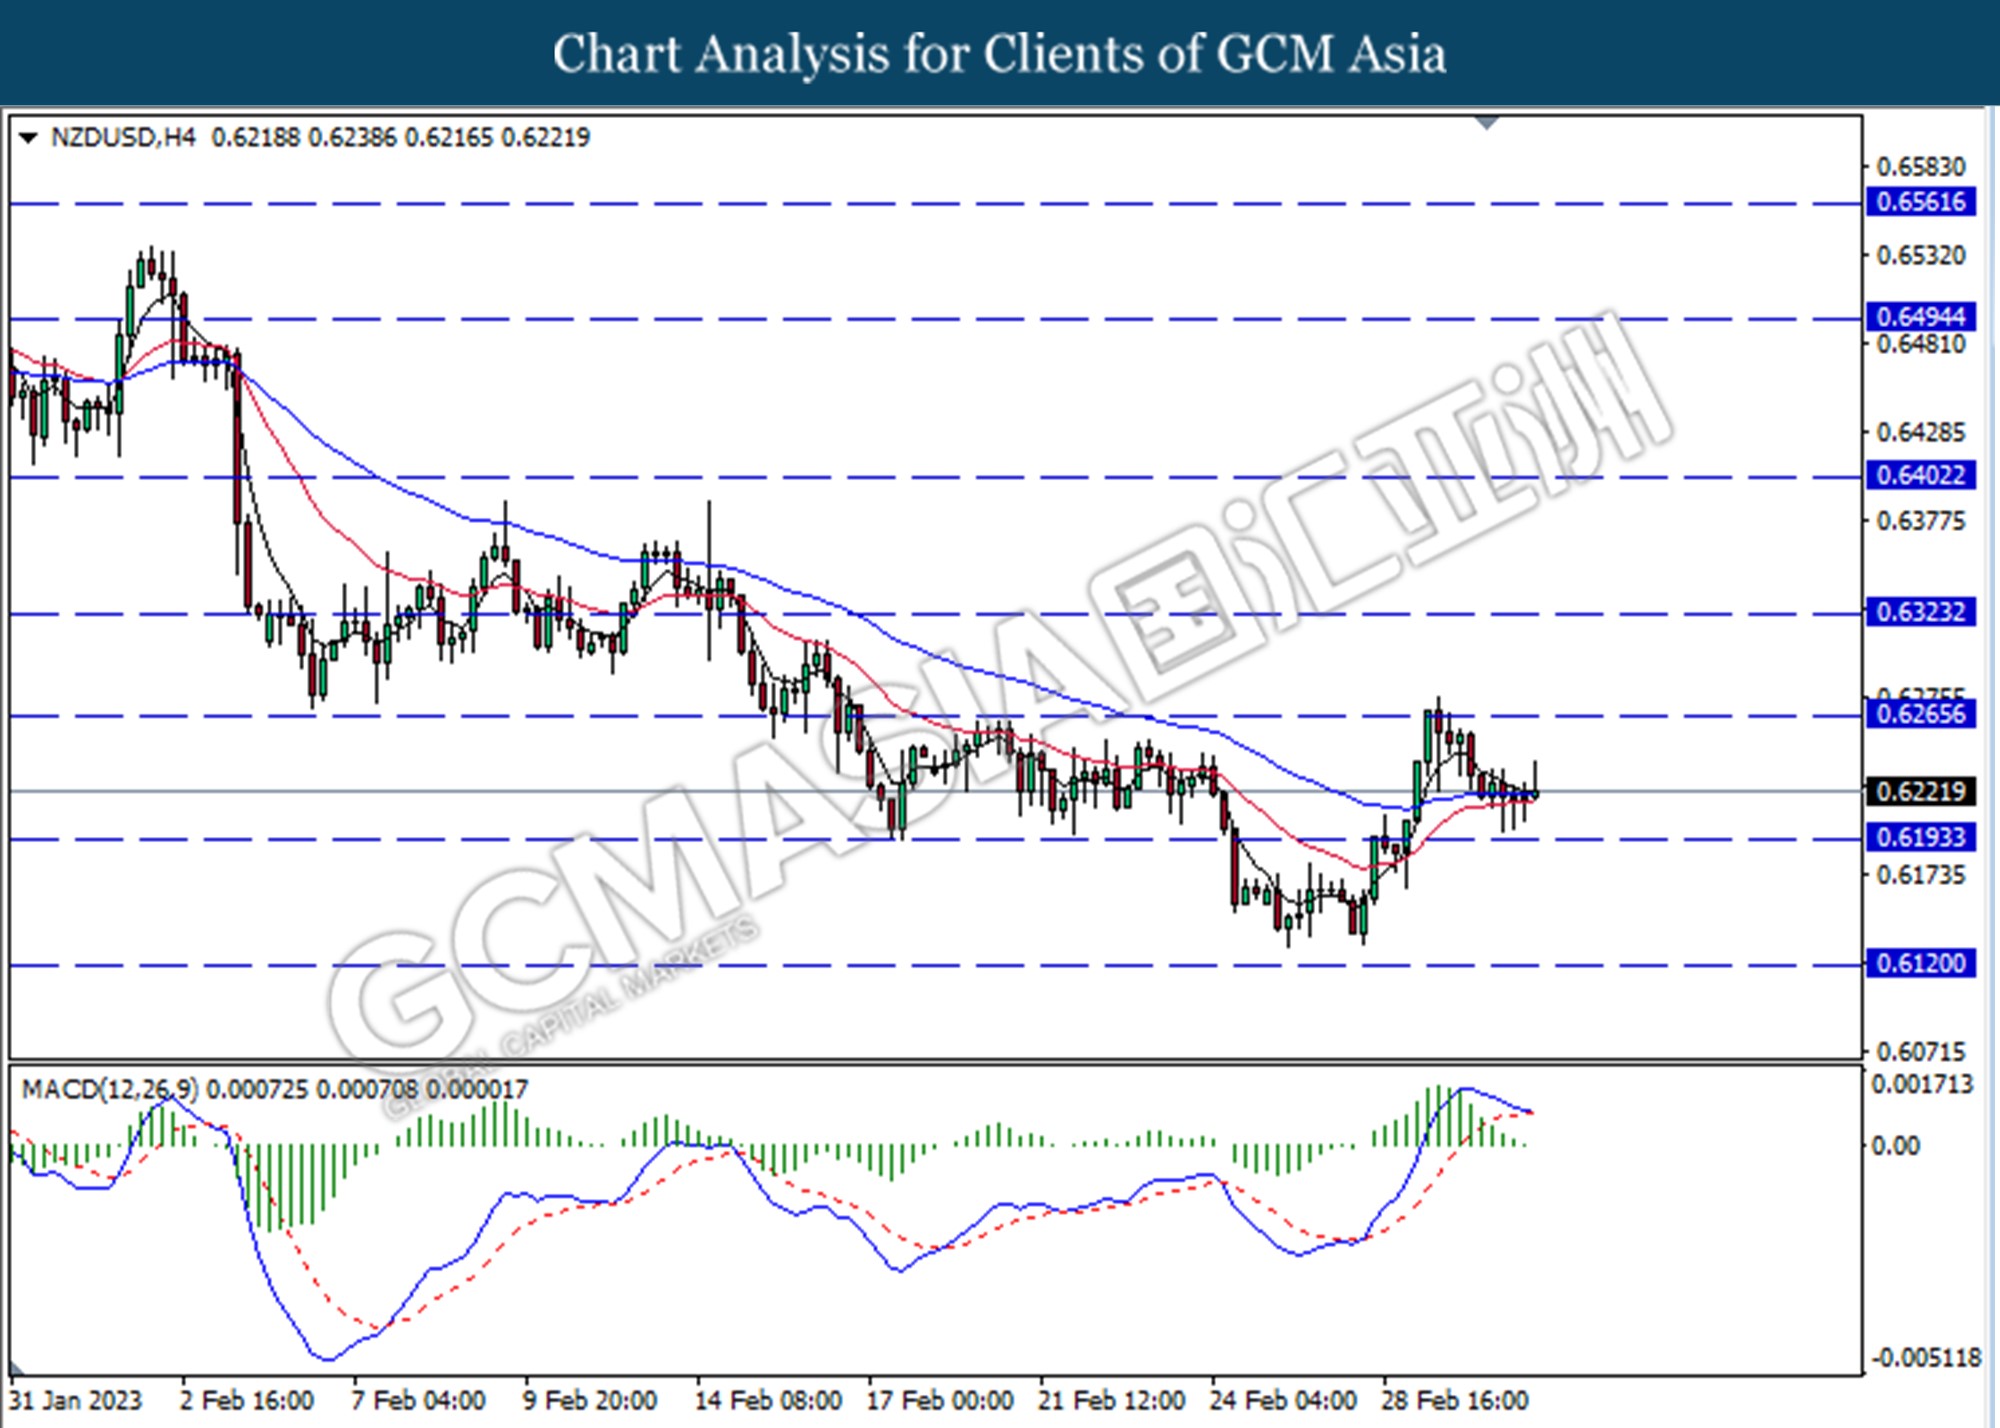Click the 28 Feb 16:00 time label
The height and width of the screenshot is (1428, 2000).
1455,1400
